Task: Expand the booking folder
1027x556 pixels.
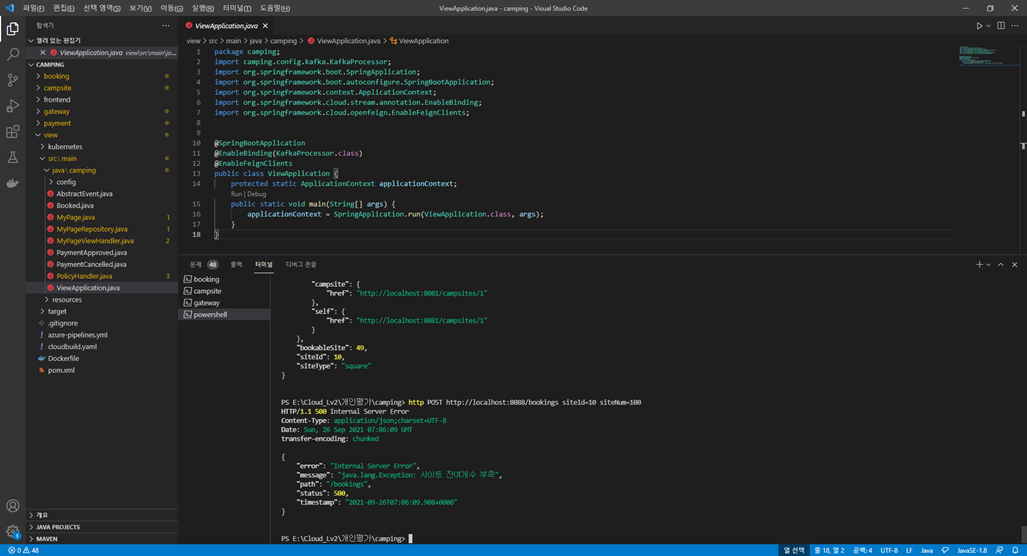Action: tap(56, 76)
